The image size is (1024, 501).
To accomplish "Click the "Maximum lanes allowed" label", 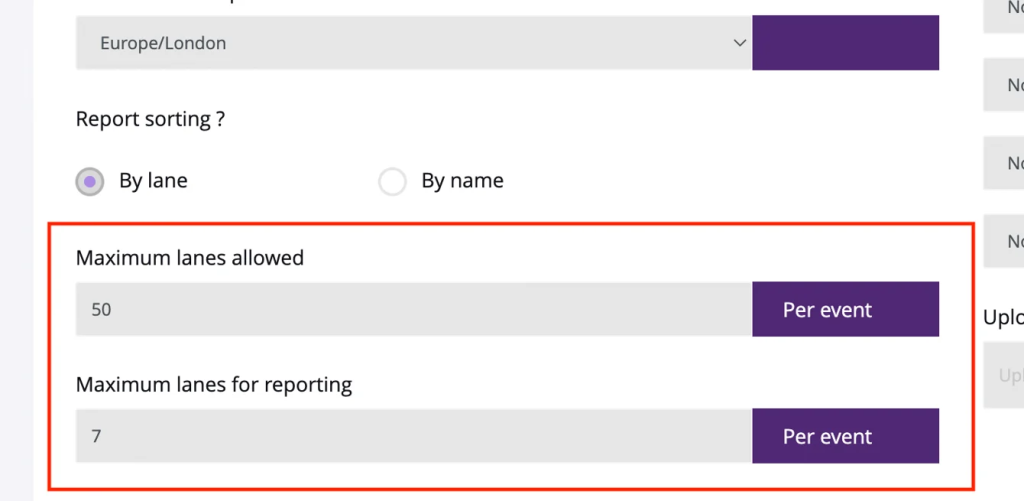I will (190, 258).
